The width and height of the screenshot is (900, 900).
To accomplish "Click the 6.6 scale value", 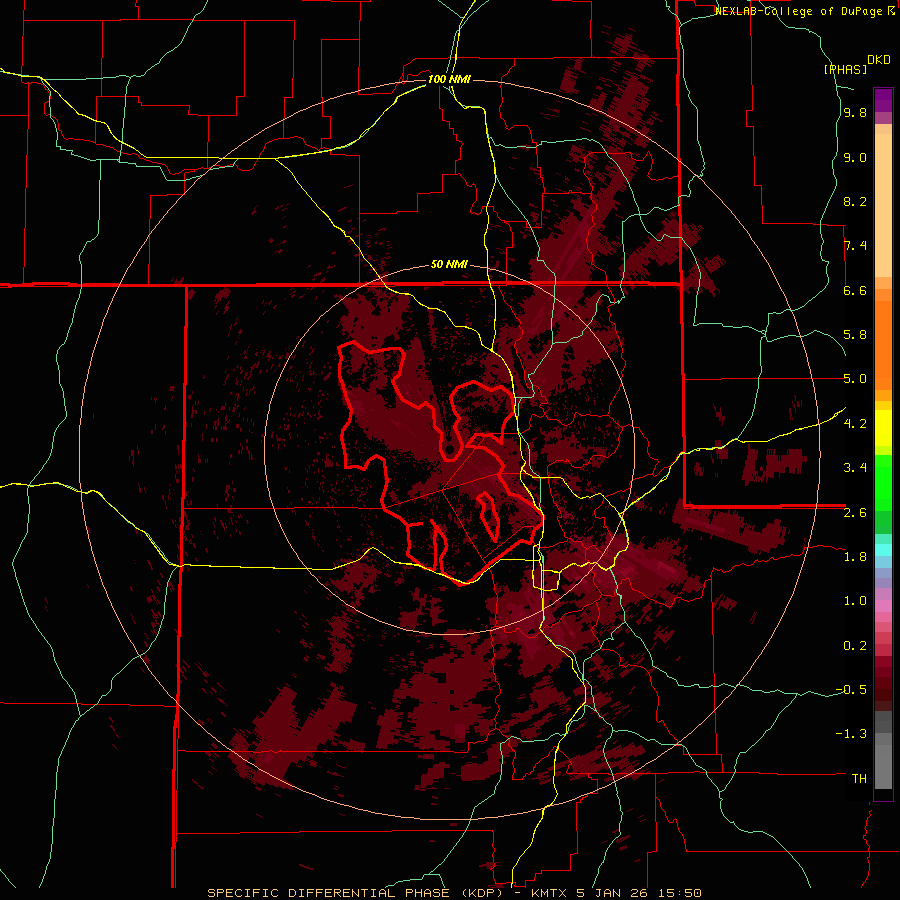I will [x=855, y=290].
